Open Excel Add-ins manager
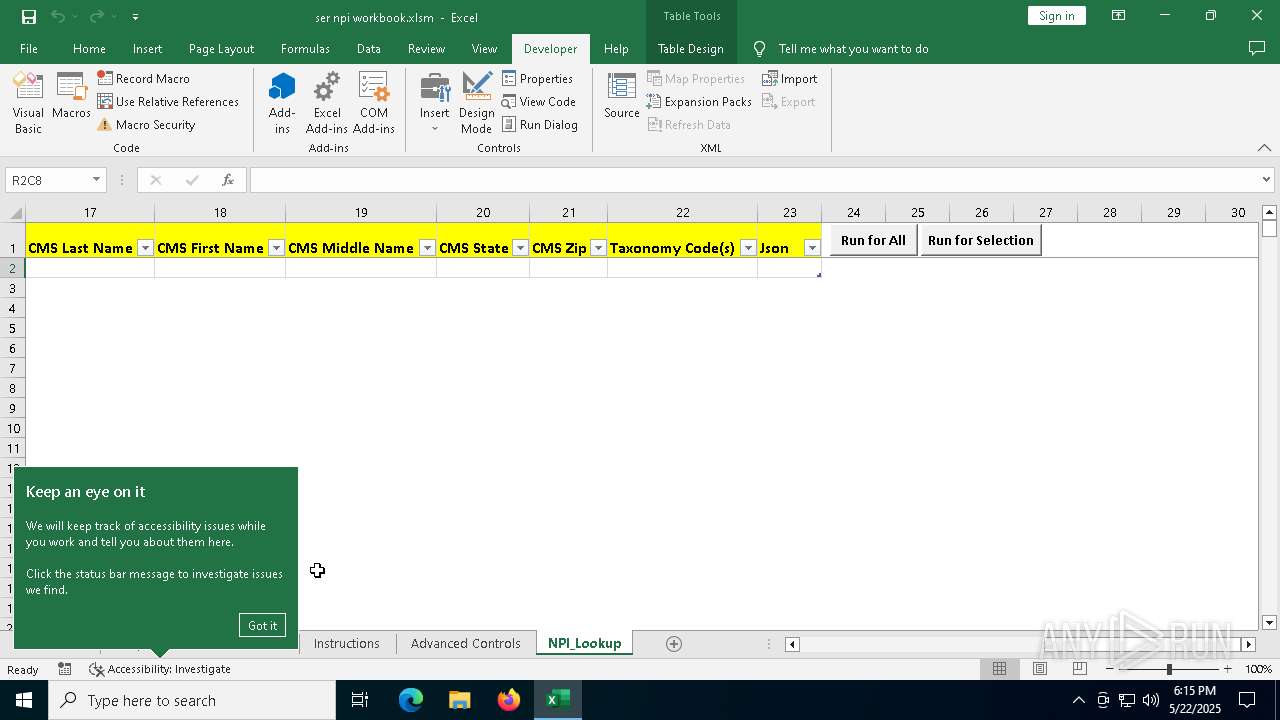The height and width of the screenshot is (720, 1280). pyautogui.click(x=327, y=103)
